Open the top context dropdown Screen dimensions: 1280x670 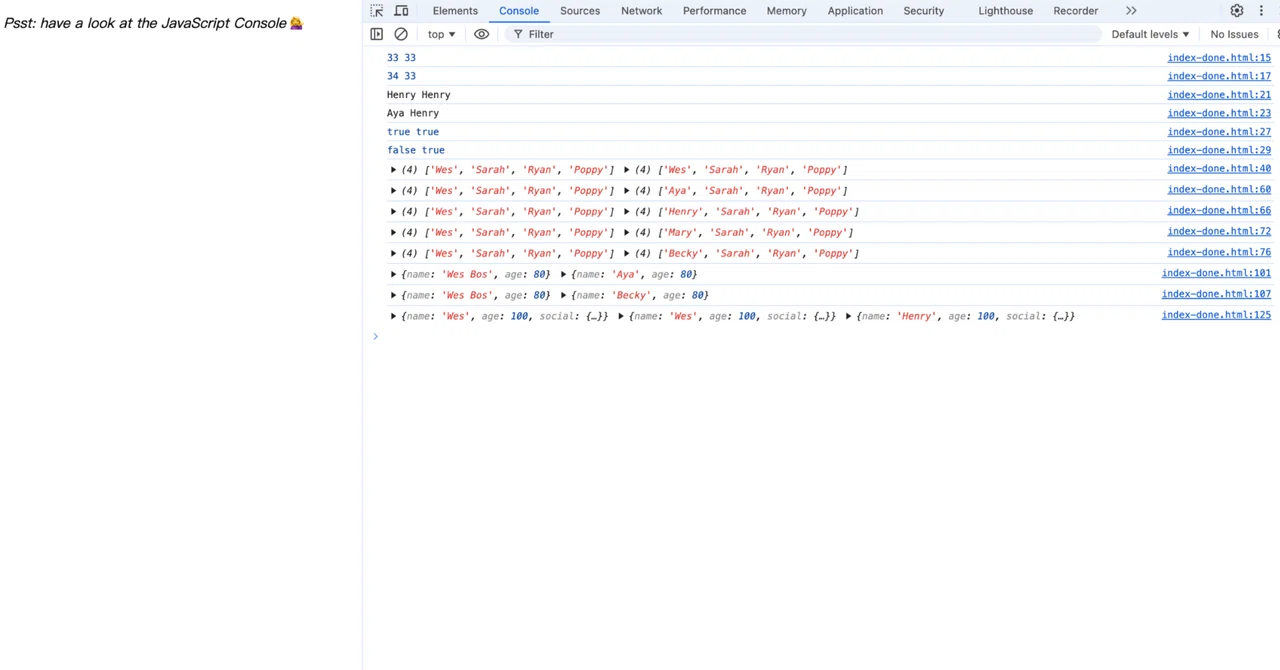click(441, 34)
